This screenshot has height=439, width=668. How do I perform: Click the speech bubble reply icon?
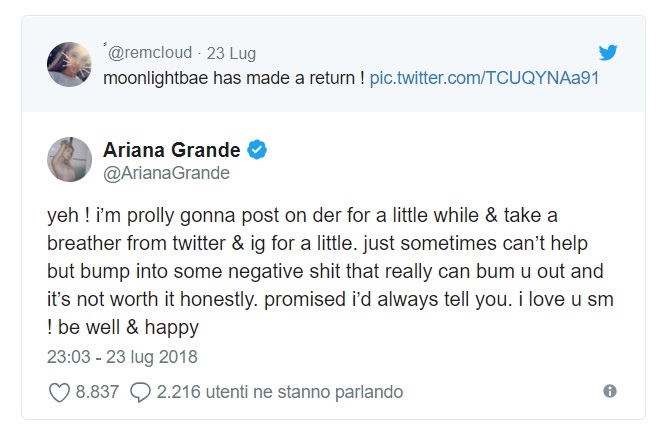coord(141,391)
